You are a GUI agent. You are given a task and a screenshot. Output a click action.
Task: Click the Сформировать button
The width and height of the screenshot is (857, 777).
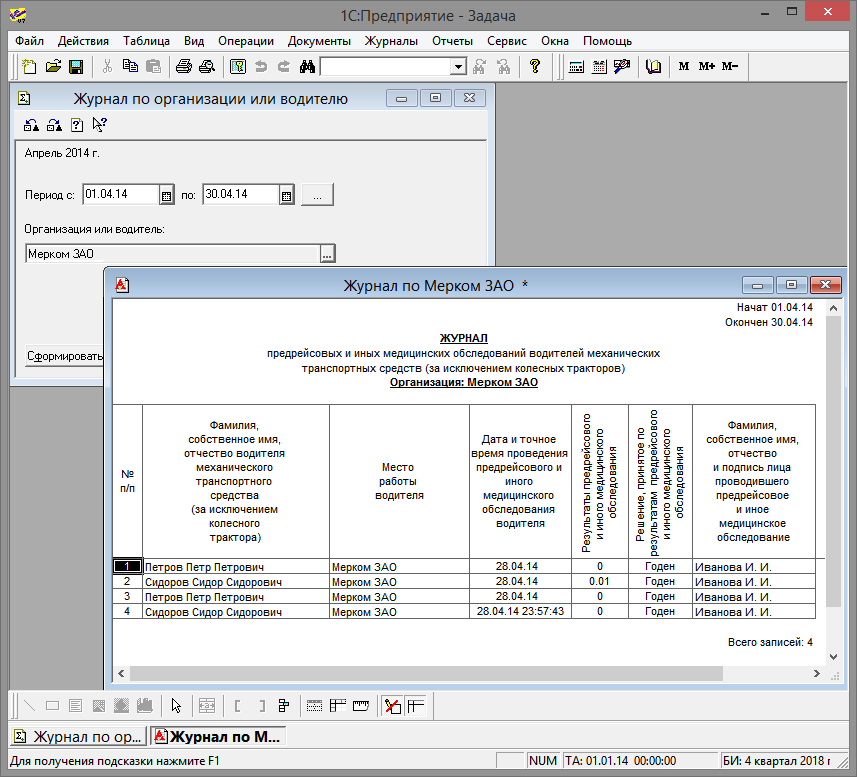[x=64, y=356]
